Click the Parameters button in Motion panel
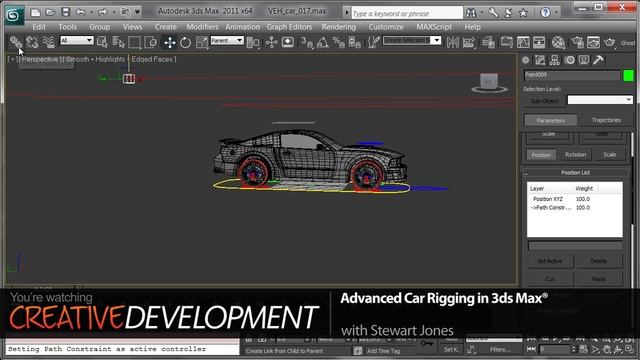Screen dimensions: 640x360 [551, 120]
